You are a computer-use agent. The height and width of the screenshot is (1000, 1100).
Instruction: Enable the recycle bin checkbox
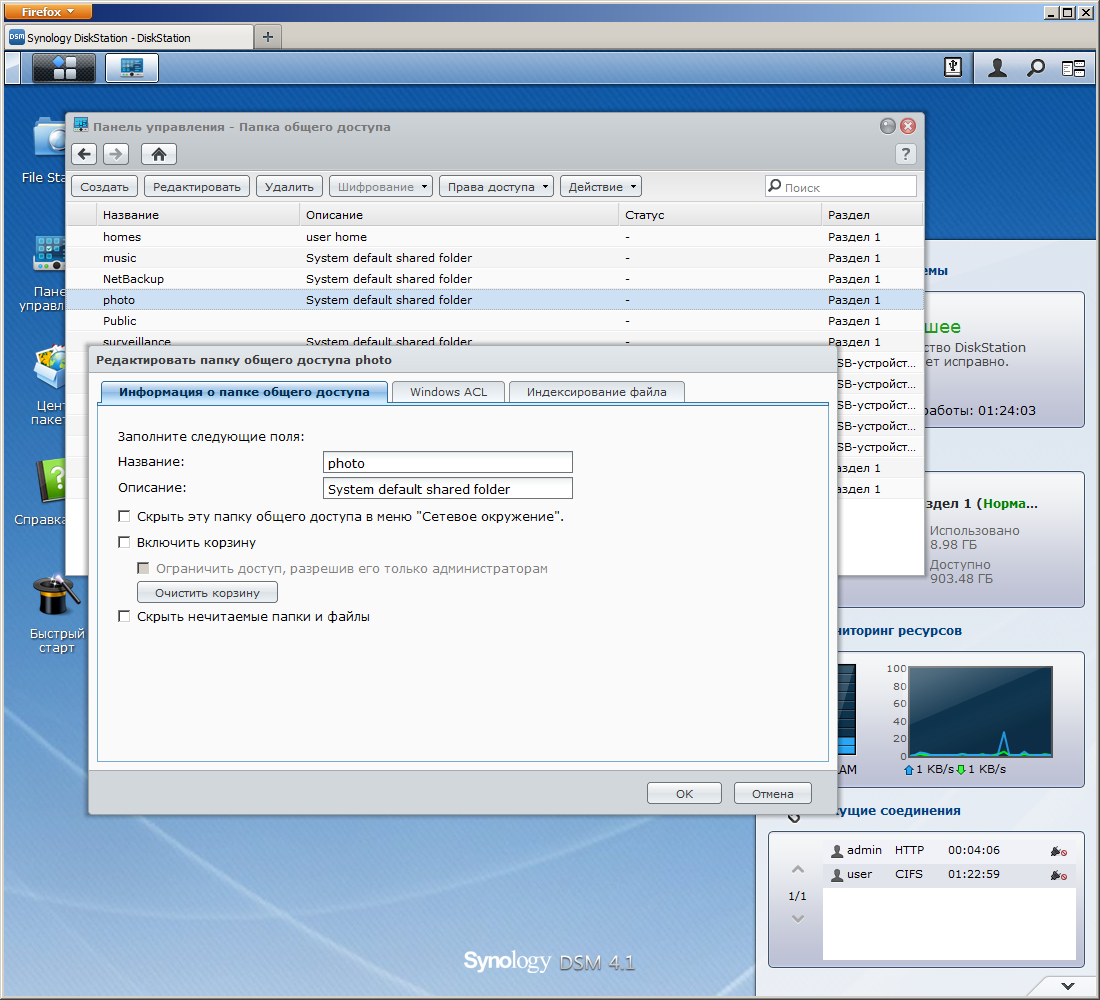click(124, 542)
